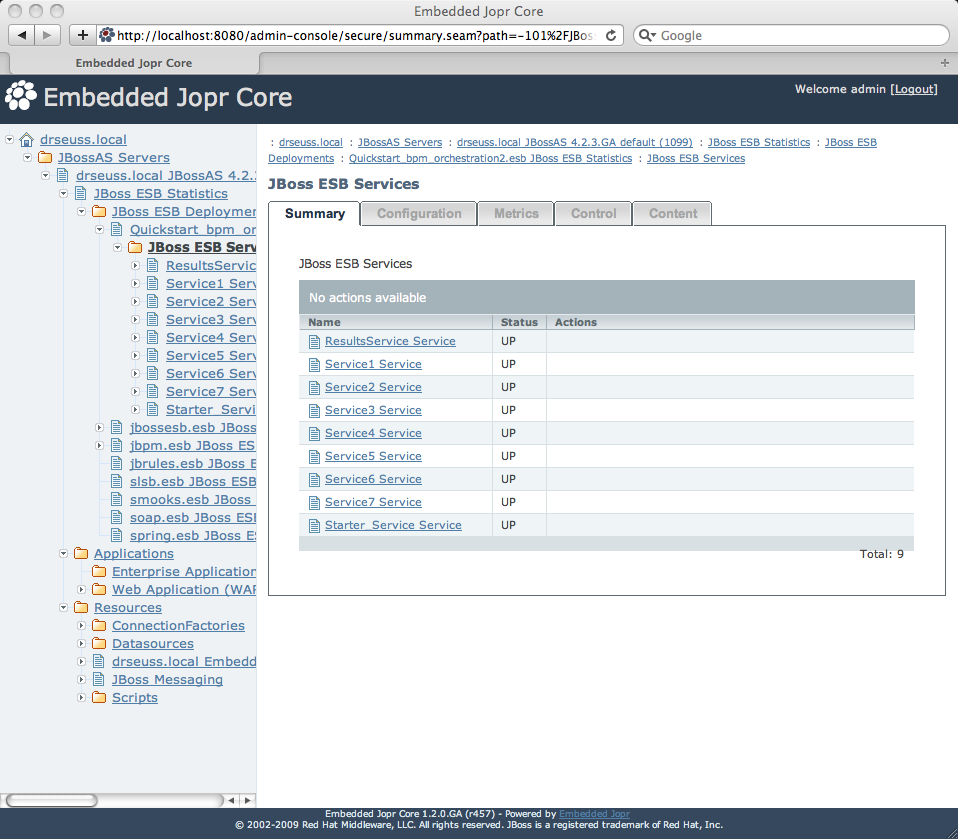The image size is (958, 839).
Task: Open the Metrics tab
Action: click(x=516, y=213)
